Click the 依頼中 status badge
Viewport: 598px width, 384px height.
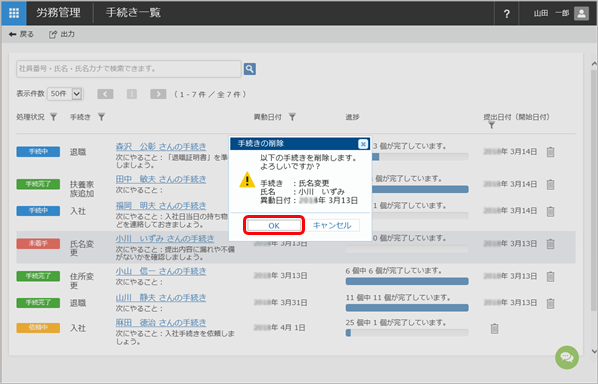coord(38,328)
